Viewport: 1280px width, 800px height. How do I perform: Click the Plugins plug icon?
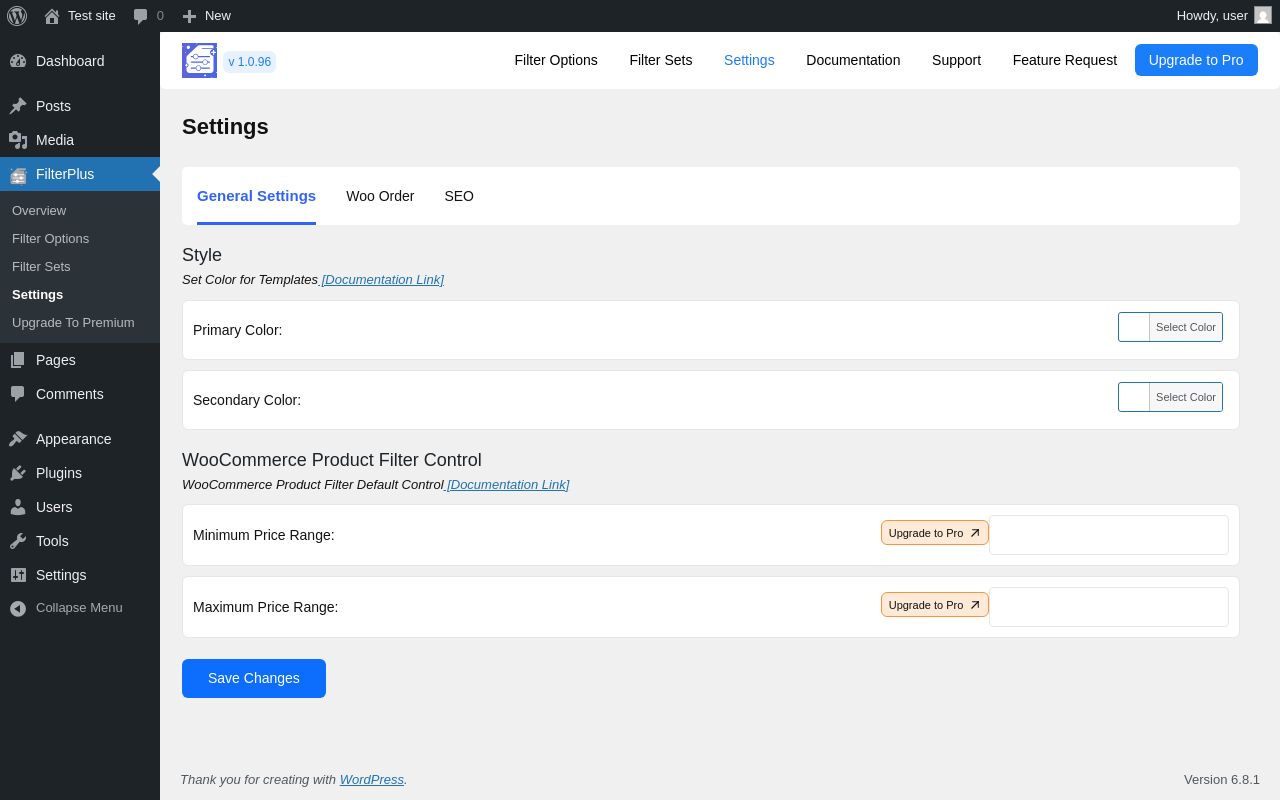tap(18, 473)
